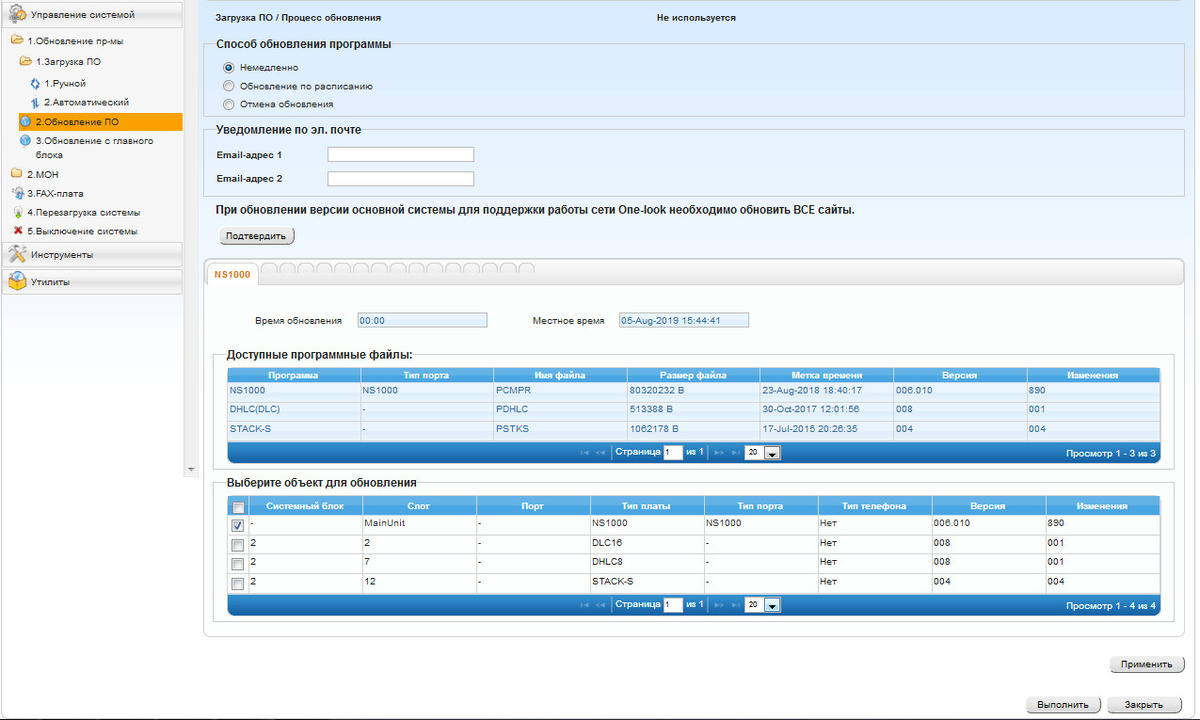Check the STACK-S slot 12 row checkbox
Image resolution: width=1200 pixels, height=720 pixels.
click(x=237, y=583)
